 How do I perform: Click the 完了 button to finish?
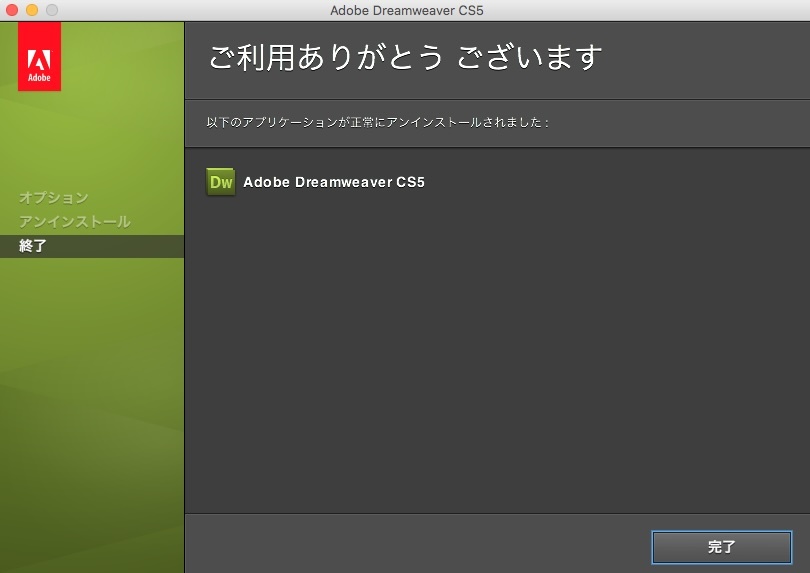point(722,547)
